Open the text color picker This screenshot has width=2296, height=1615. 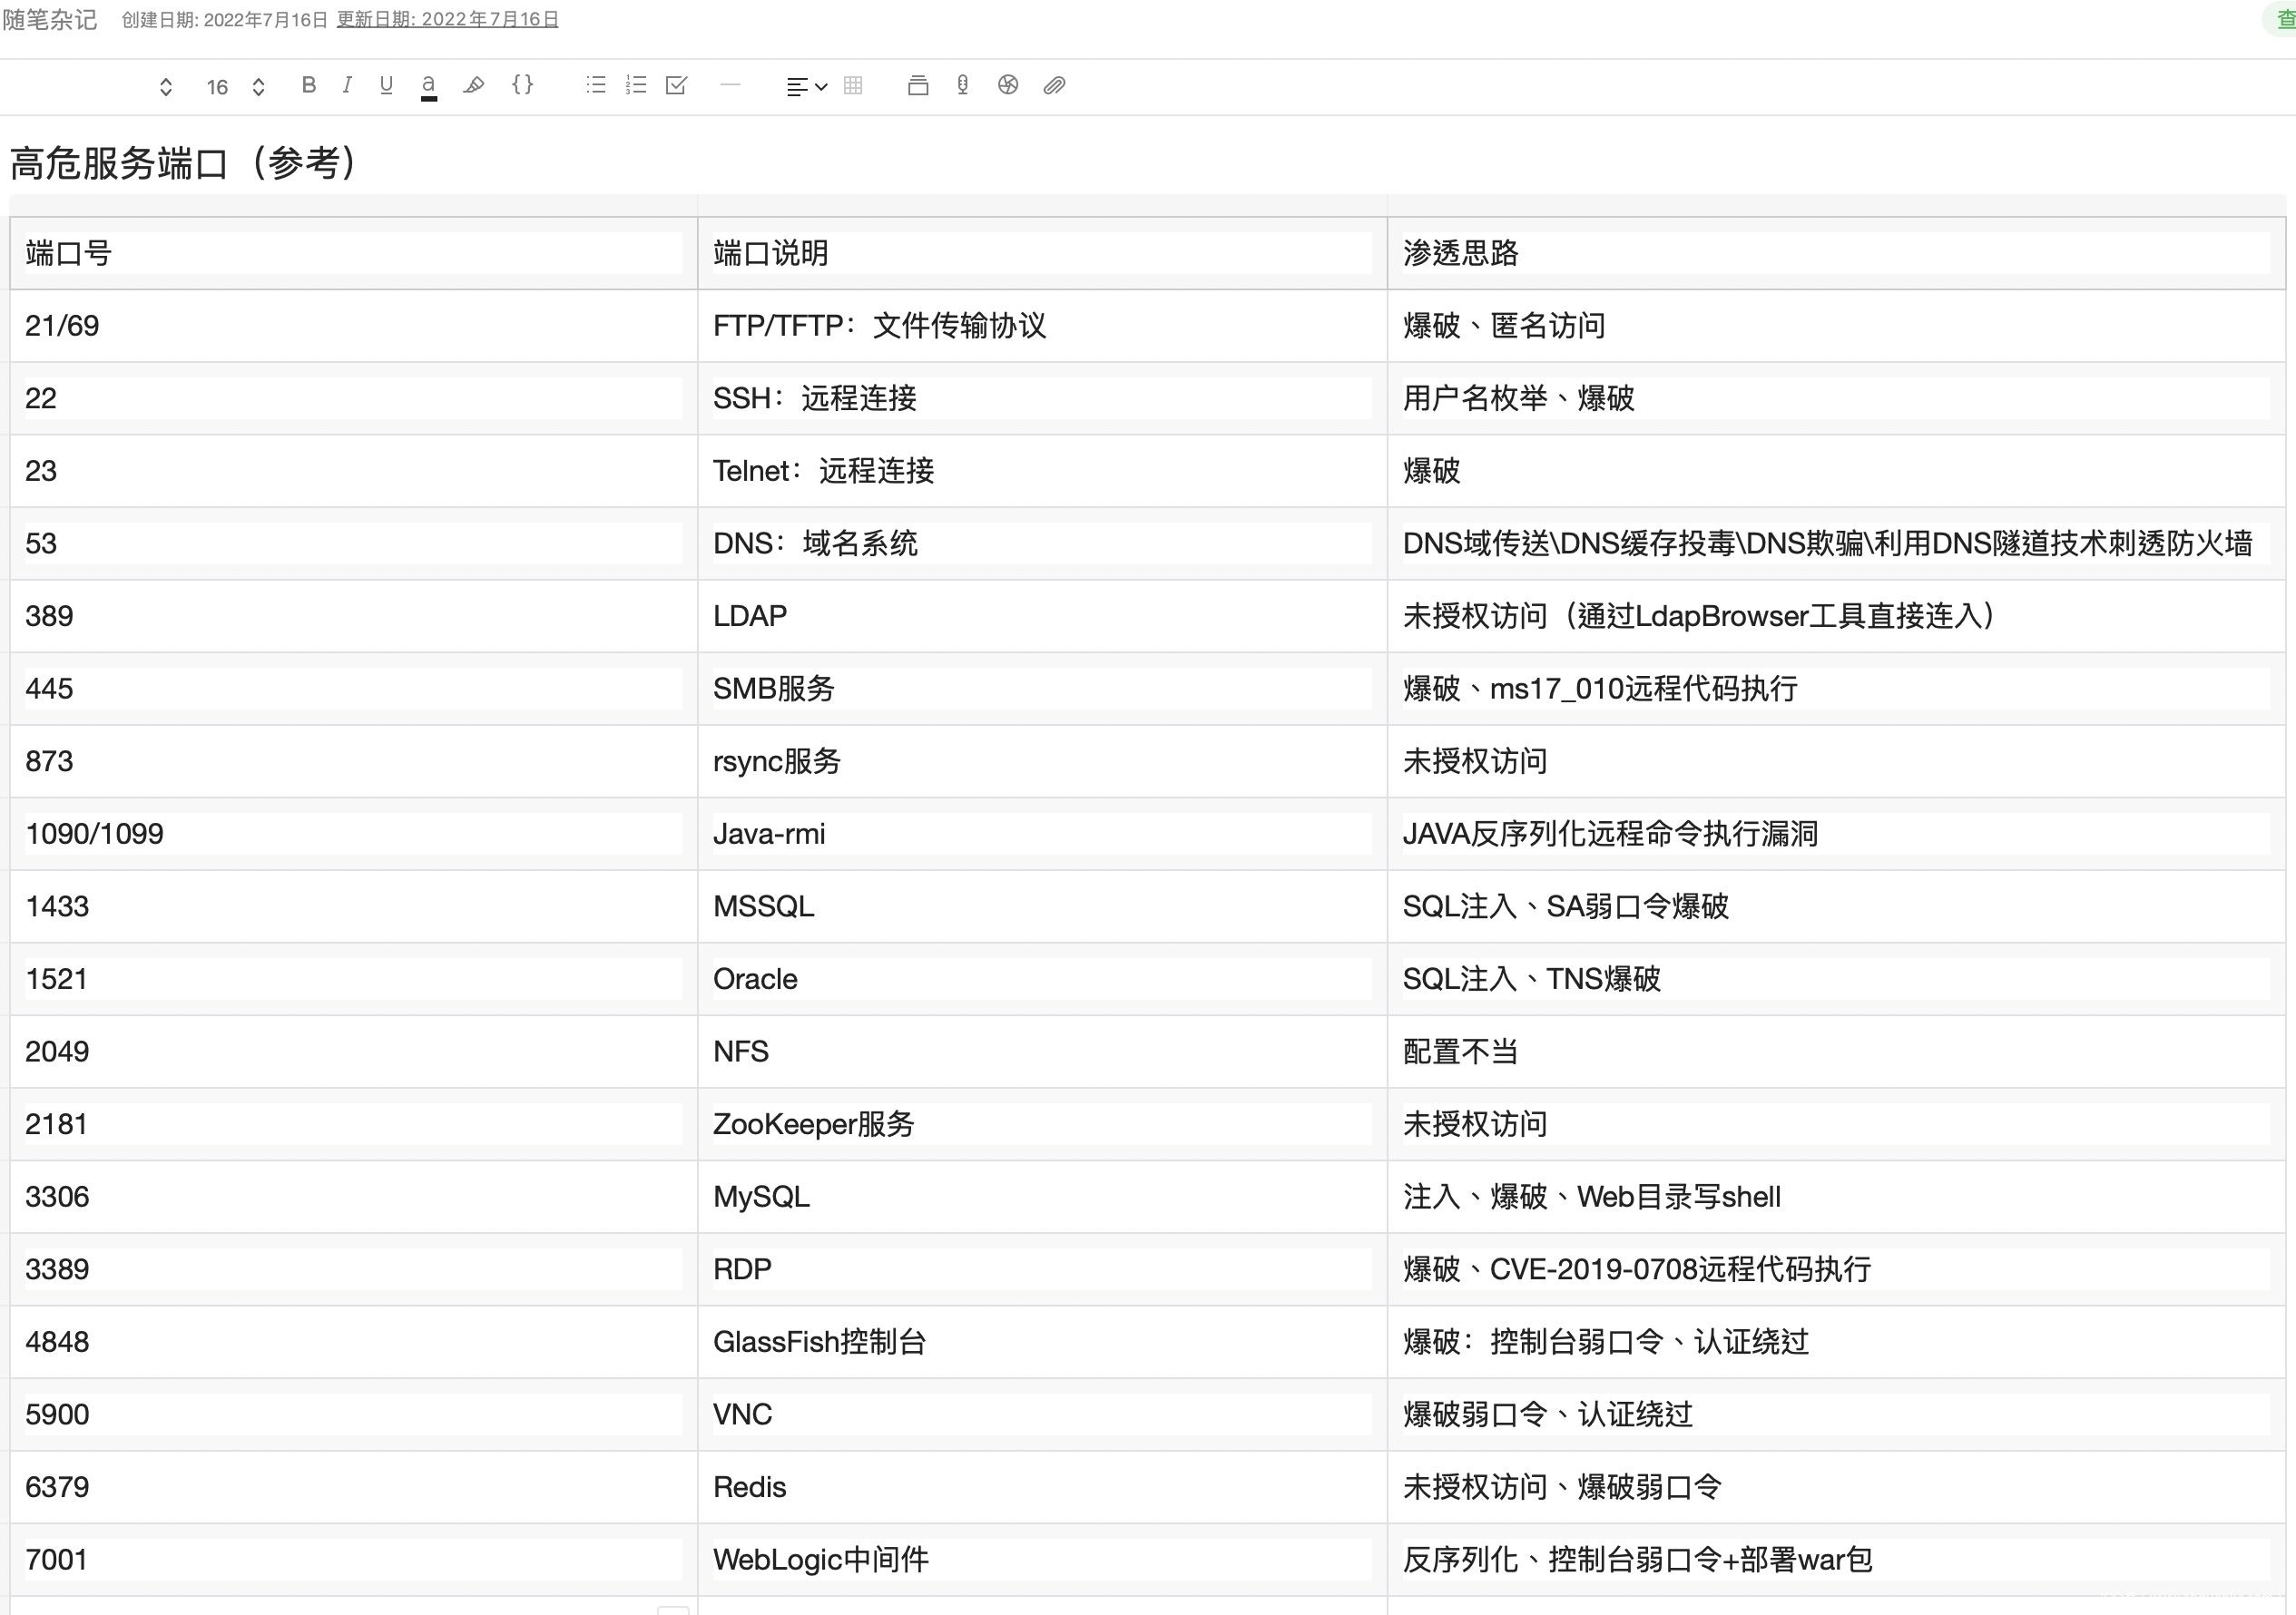click(x=428, y=86)
